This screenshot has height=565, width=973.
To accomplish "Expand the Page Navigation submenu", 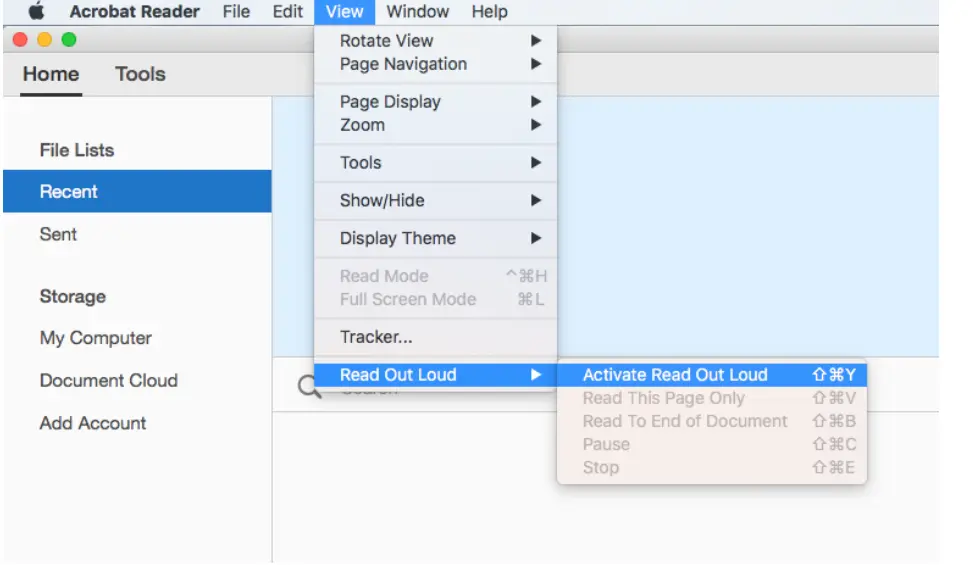I will point(436,64).
